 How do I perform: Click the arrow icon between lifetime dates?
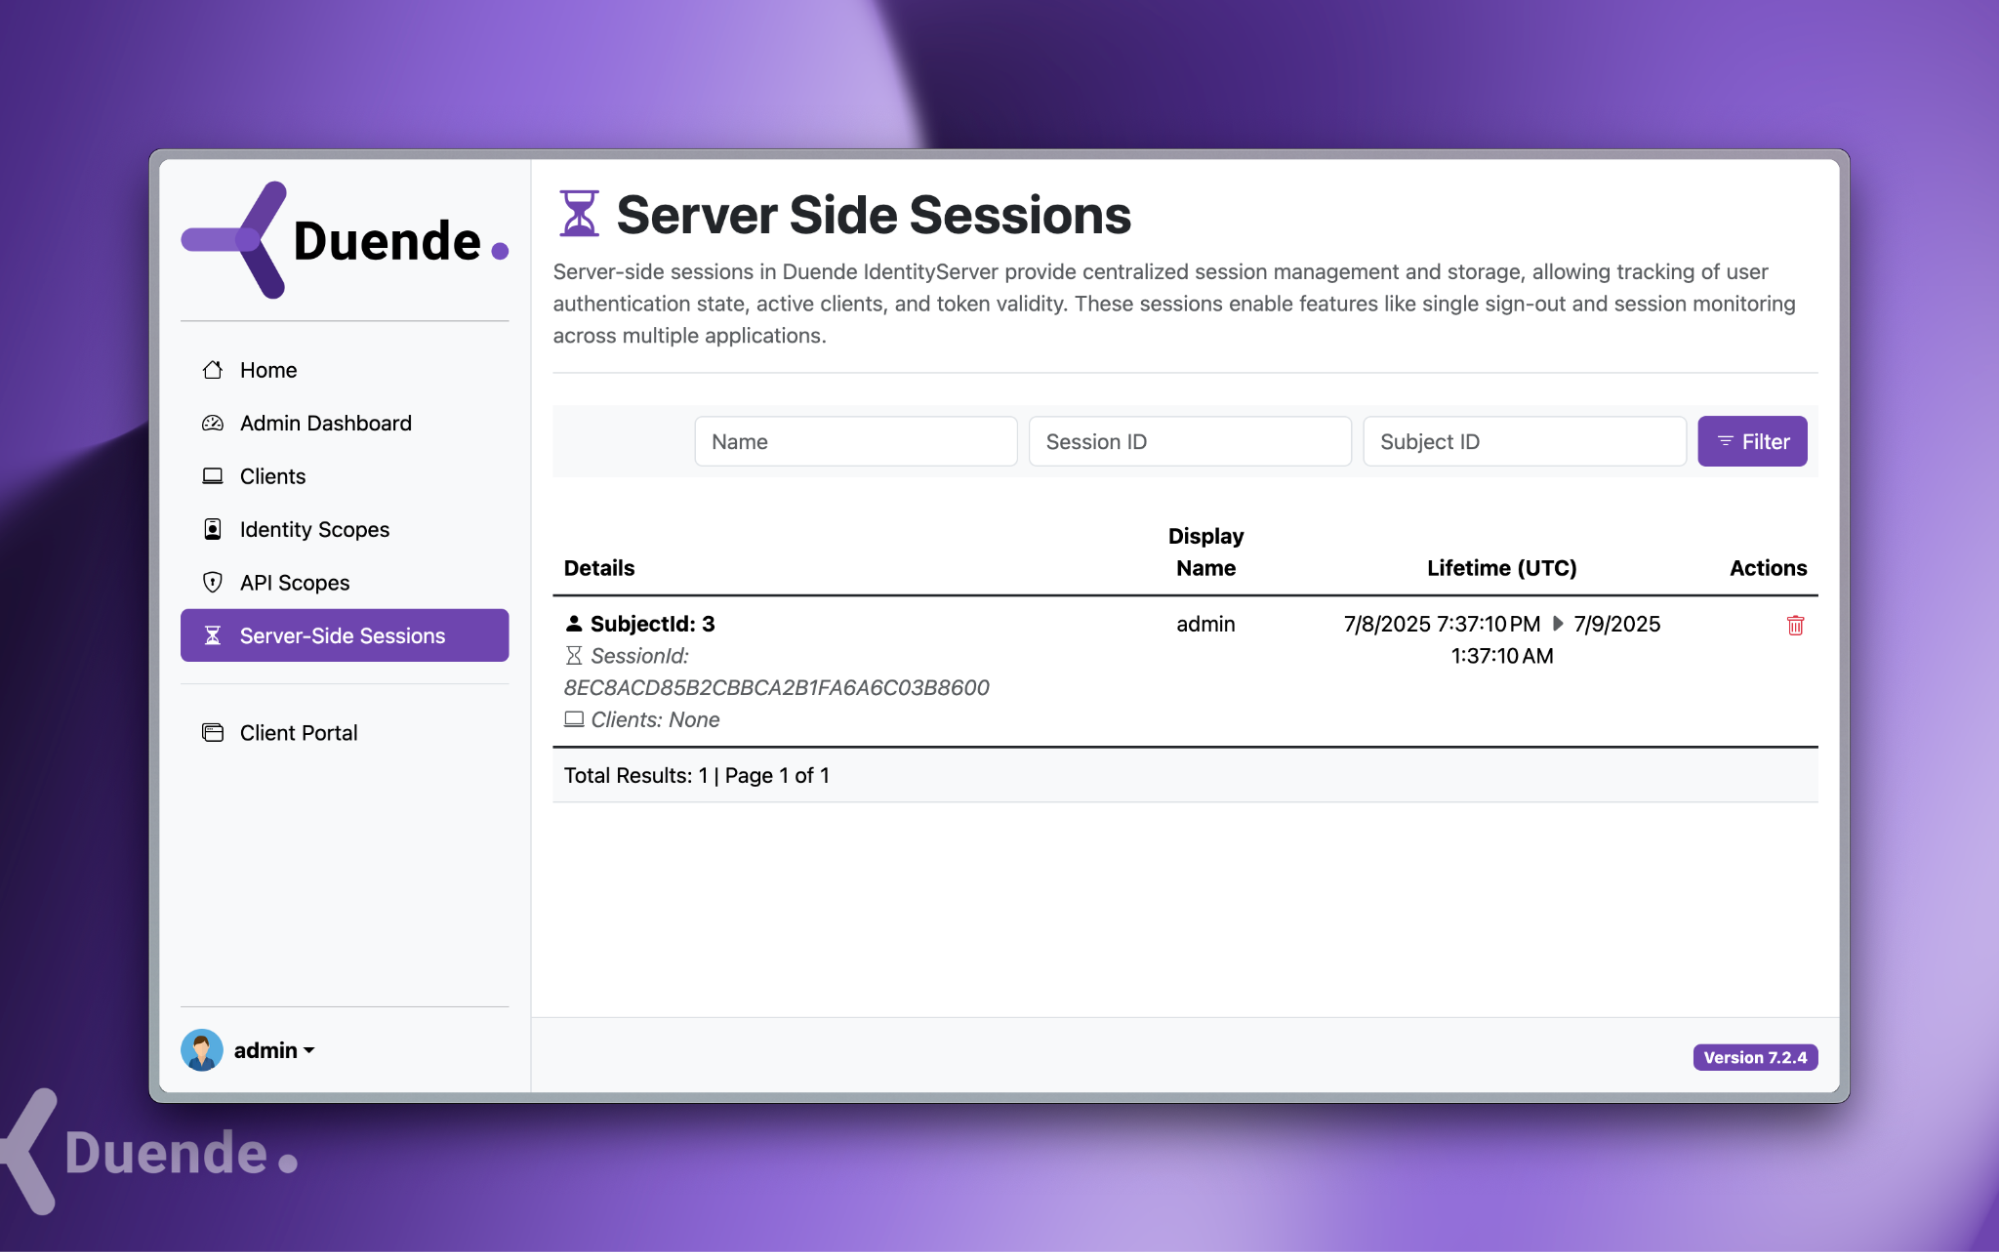pos(1557,623)
